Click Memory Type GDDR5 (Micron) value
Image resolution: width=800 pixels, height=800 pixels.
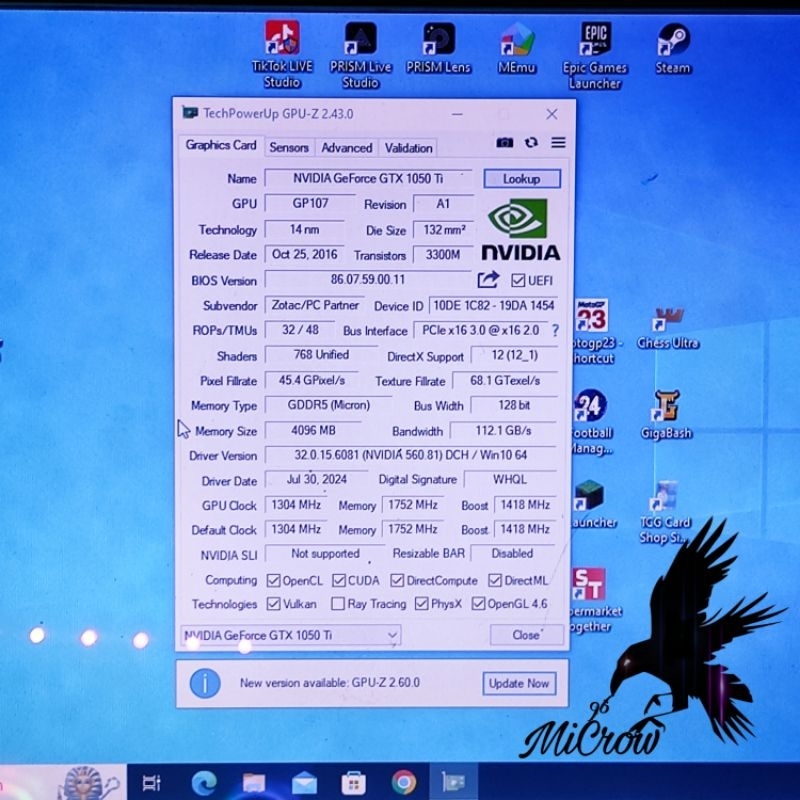point(329,405)
